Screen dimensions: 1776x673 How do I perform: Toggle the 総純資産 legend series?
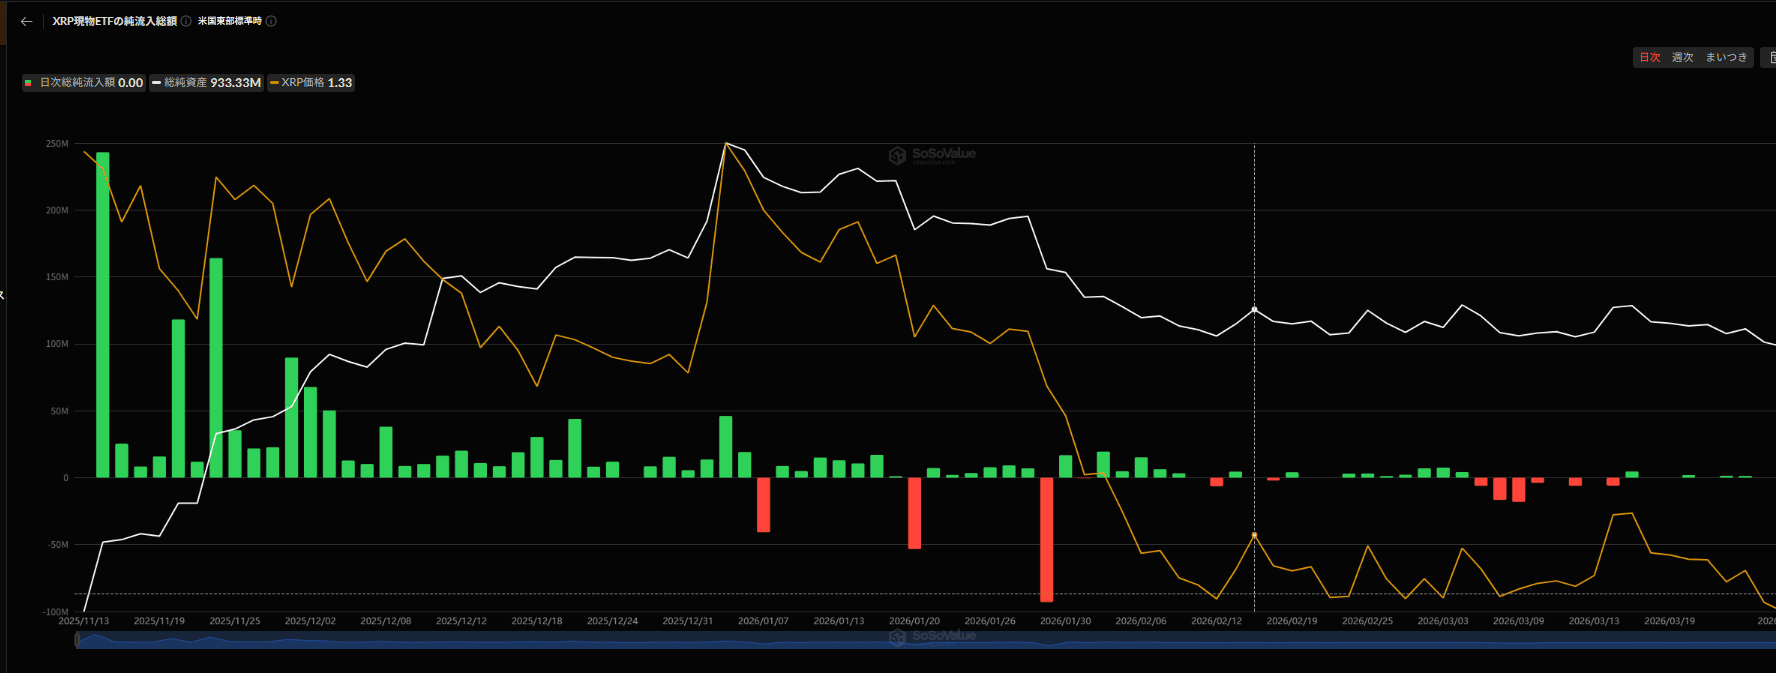[x=206, y=83]
